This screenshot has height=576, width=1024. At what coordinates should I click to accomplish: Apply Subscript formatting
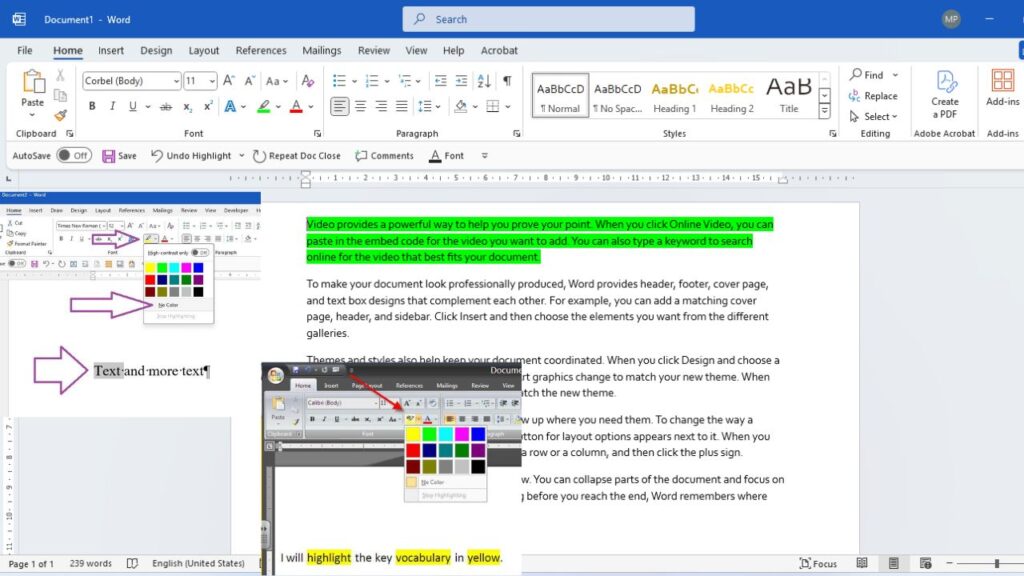click(187, 106)
